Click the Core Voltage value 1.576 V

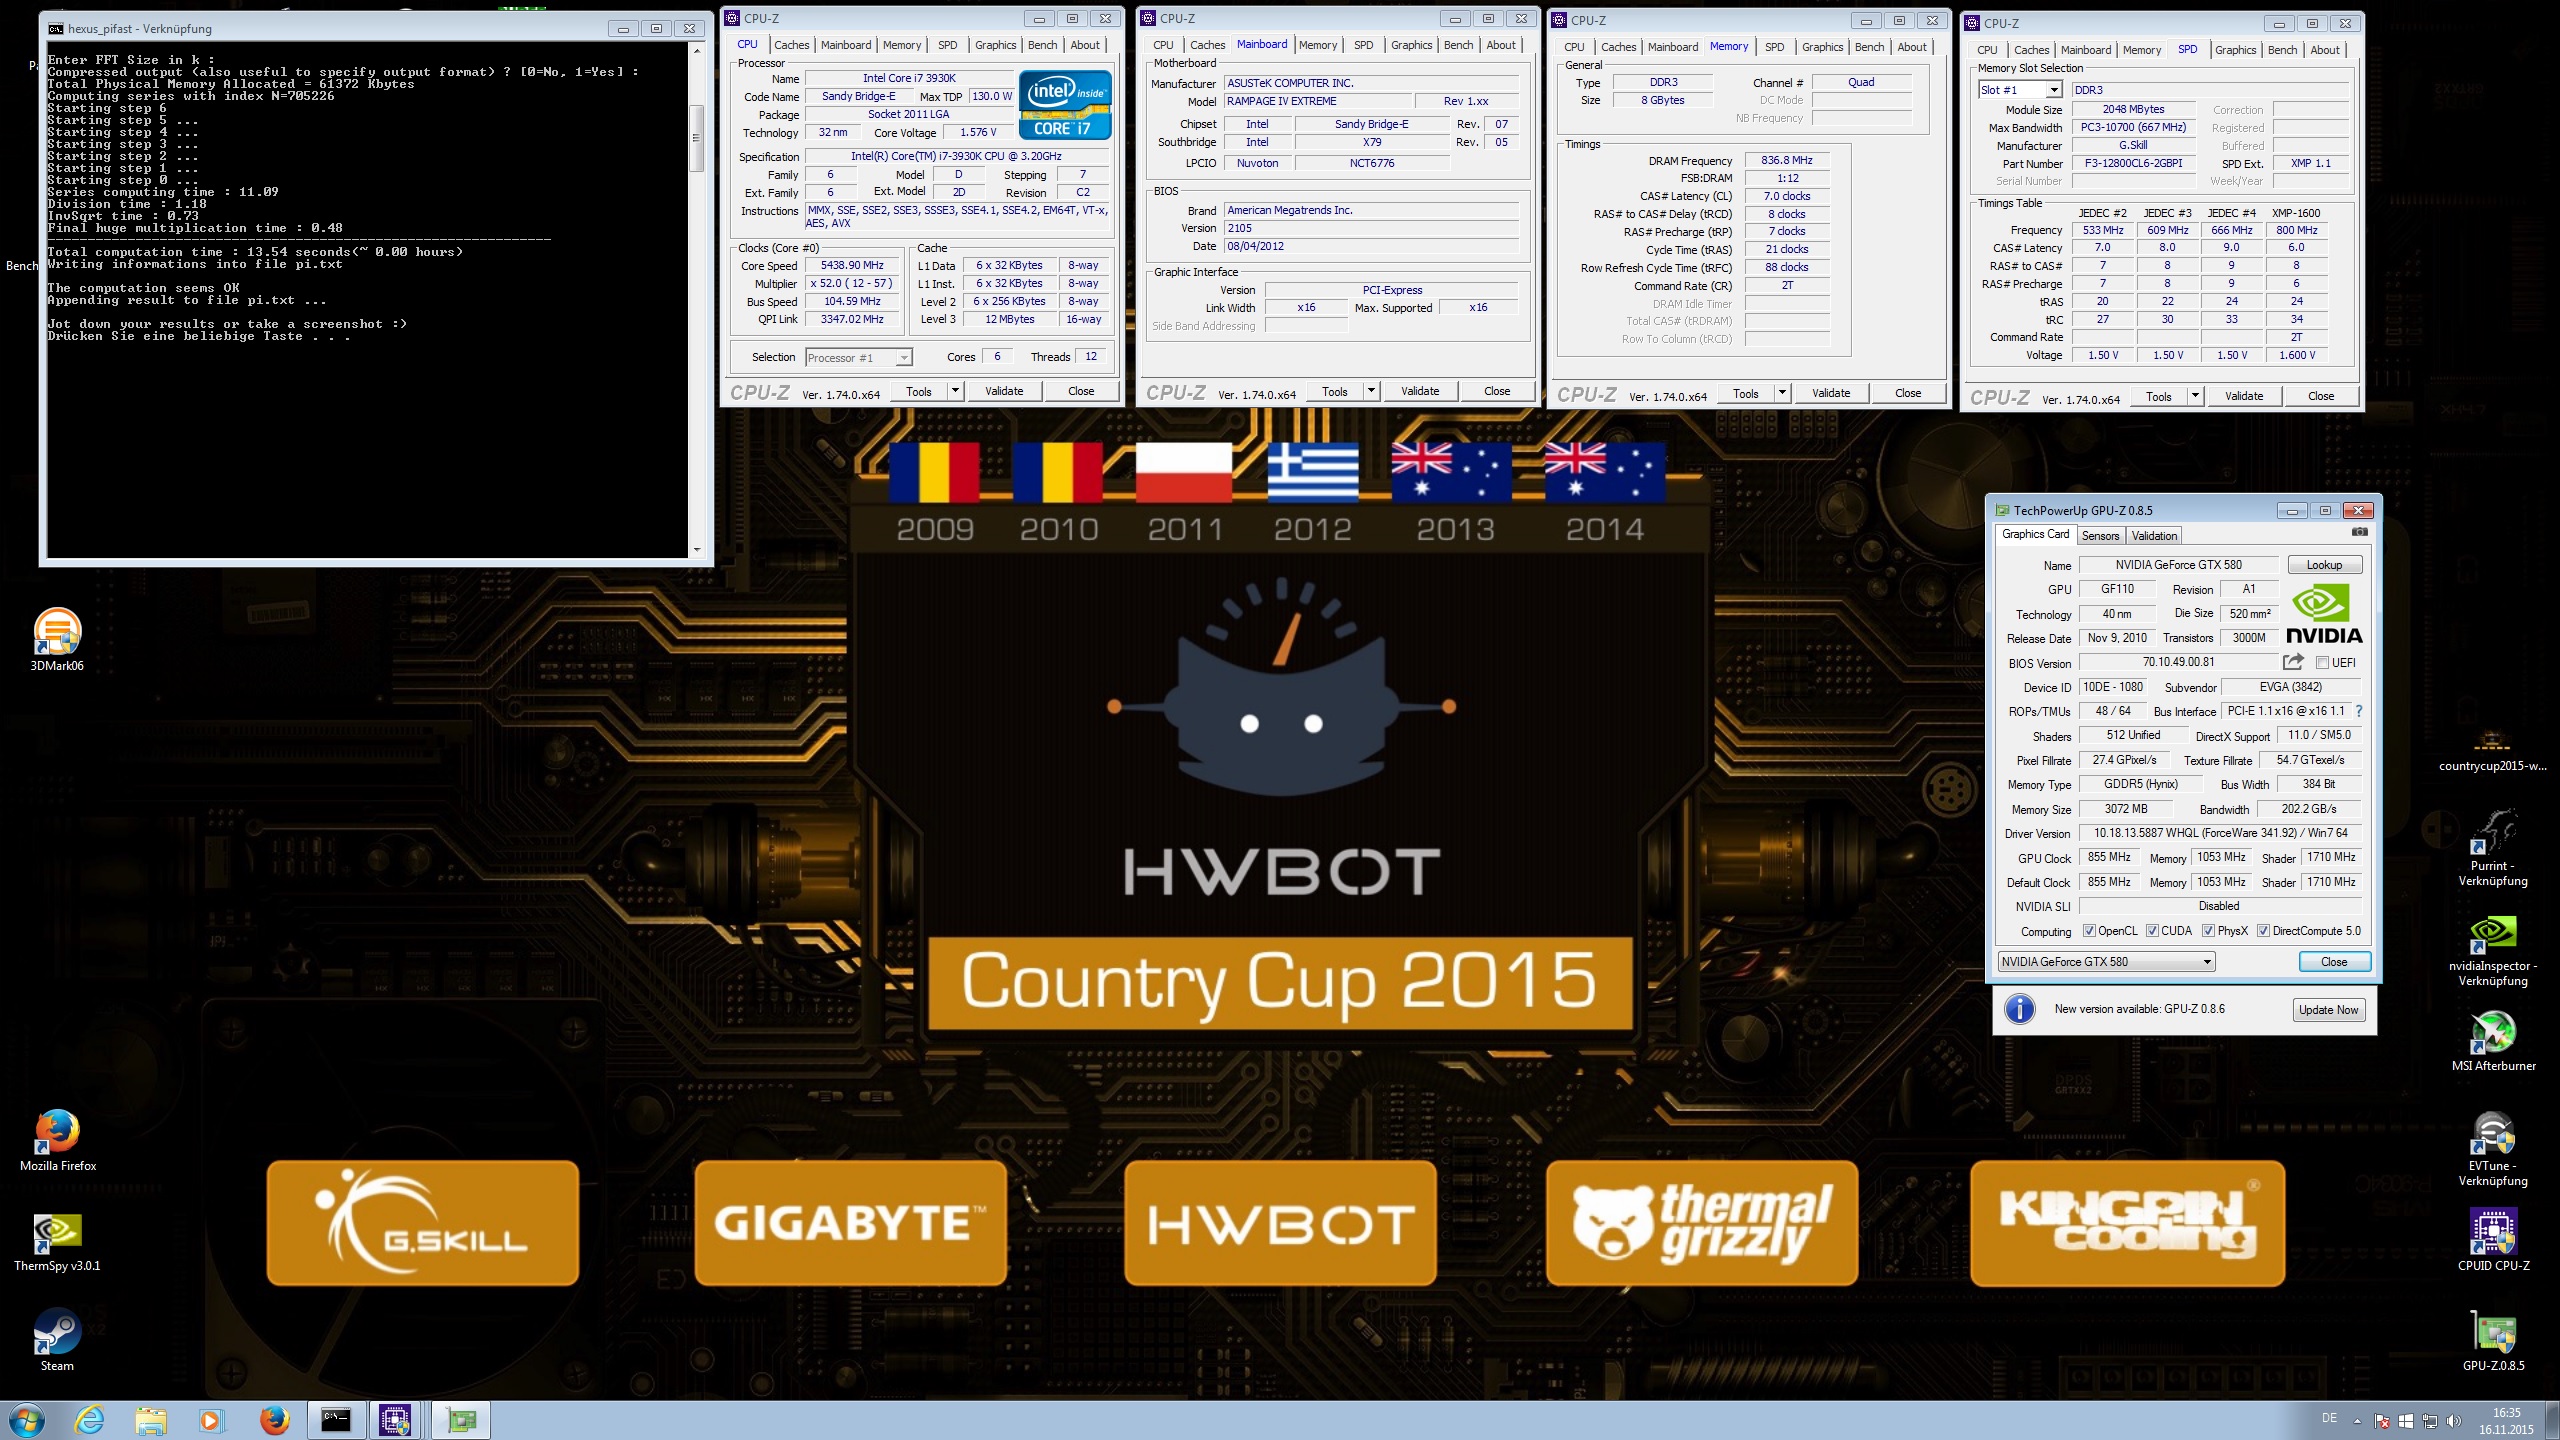978,133
